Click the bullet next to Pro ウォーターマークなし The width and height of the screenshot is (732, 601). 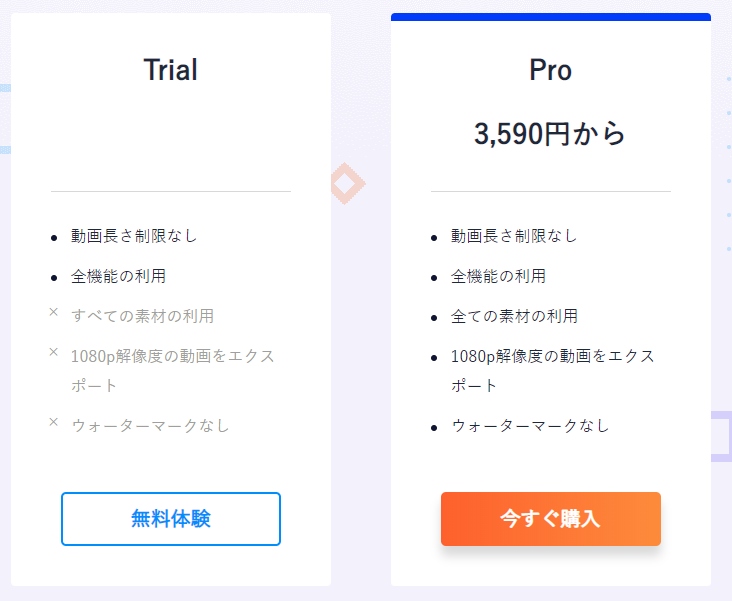[x=434, y=428]
